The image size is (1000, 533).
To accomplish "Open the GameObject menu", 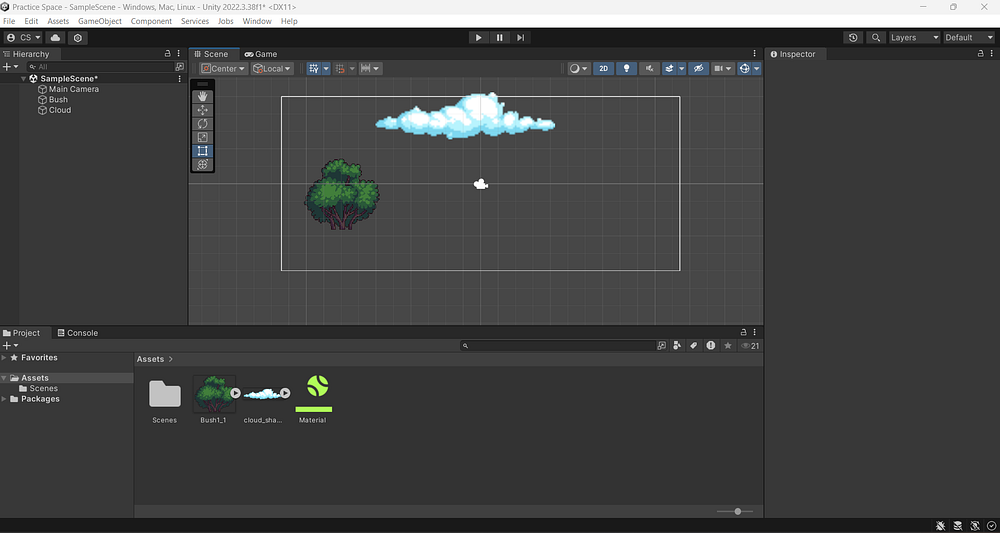I will pos(100,21).
